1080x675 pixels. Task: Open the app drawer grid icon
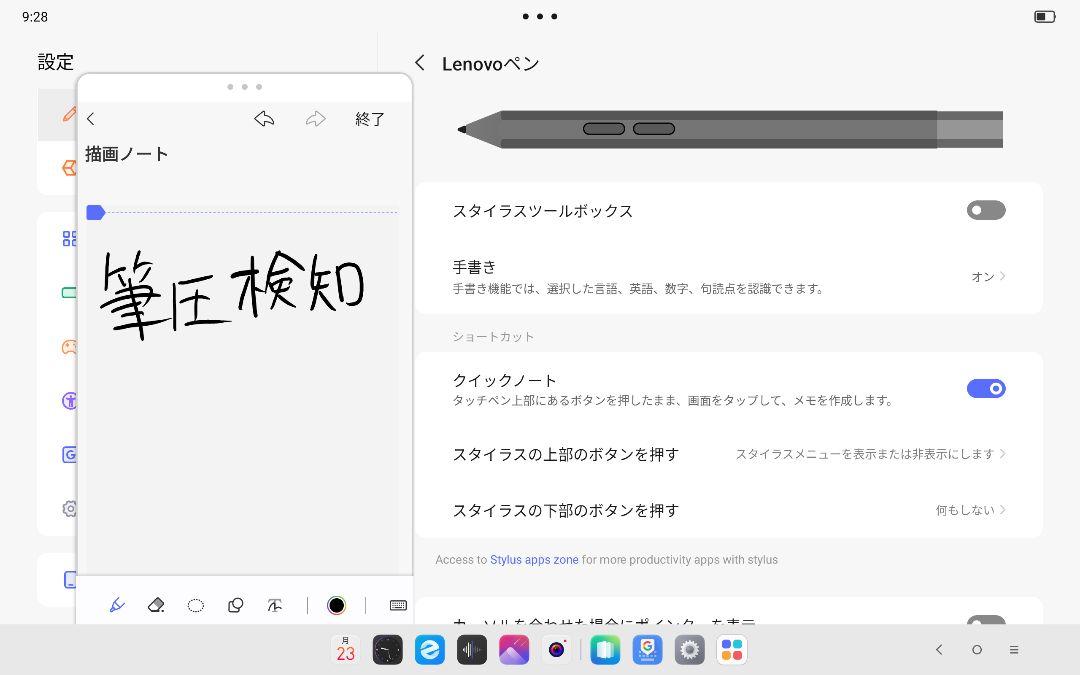tap(731, 650)
